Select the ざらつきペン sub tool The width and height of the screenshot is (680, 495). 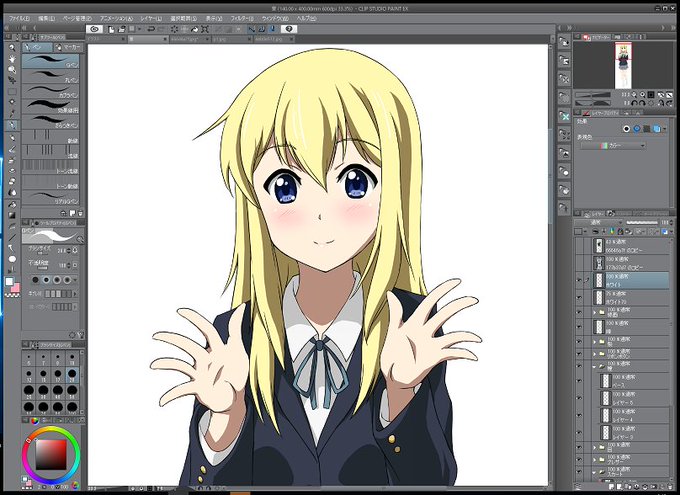coord(51,121)
